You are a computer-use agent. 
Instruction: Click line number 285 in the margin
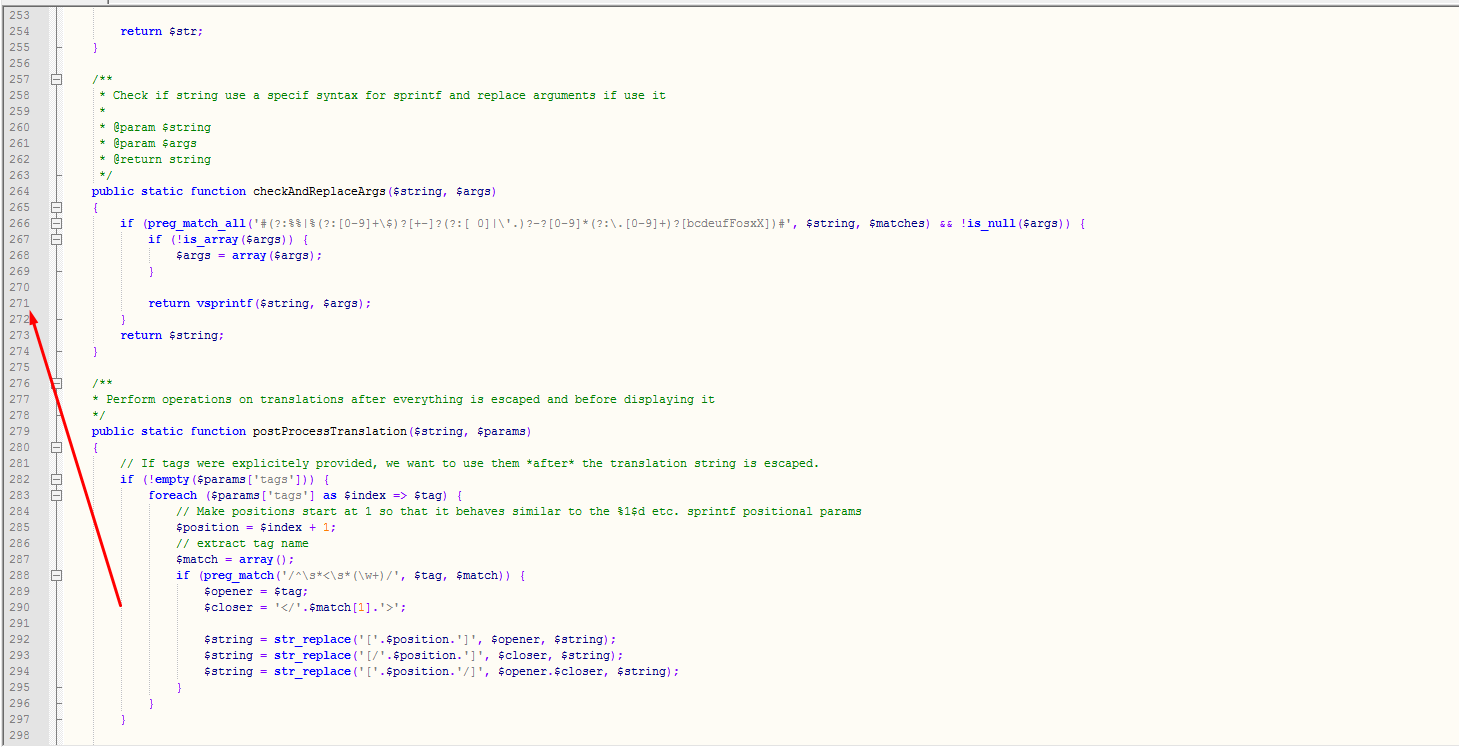click(x=19, y=527)
